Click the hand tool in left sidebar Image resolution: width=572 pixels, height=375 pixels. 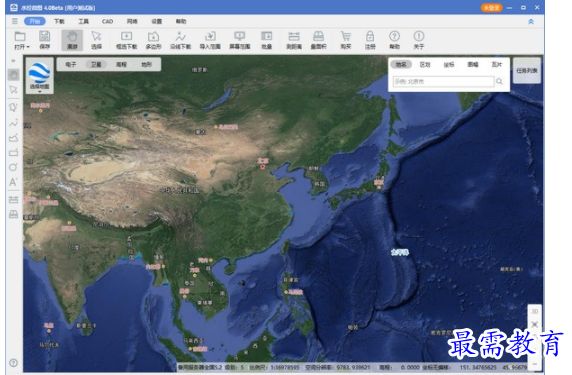[13, 75]
